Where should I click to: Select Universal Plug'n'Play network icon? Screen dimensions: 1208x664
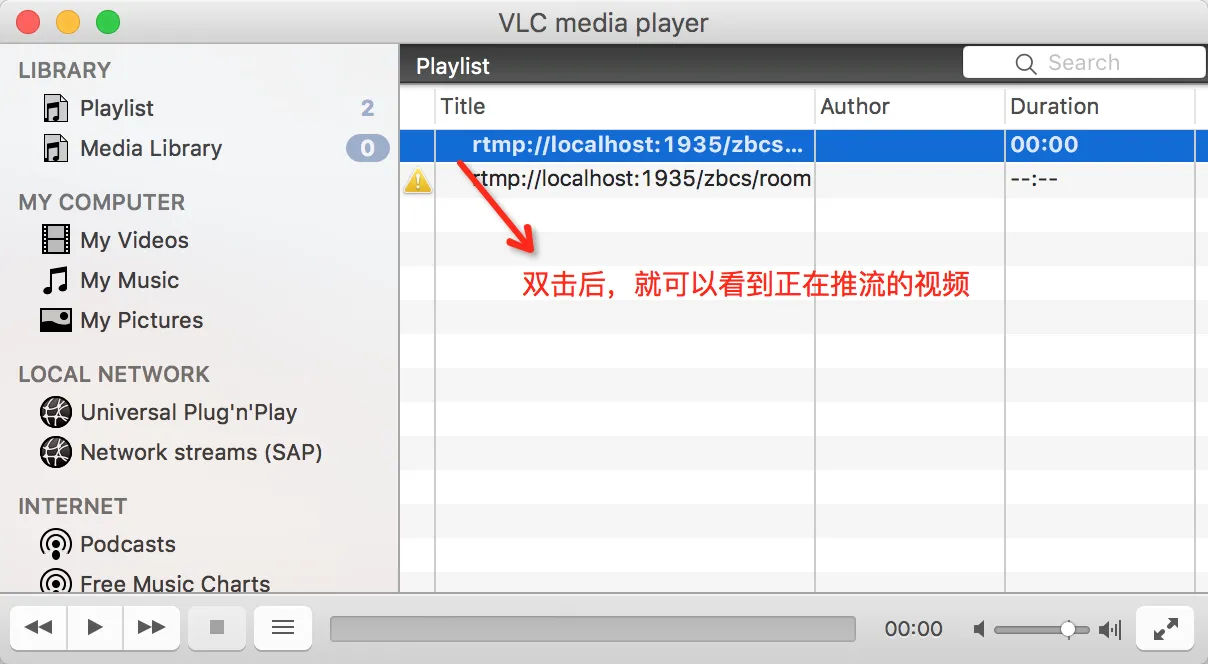coord(56,412)
